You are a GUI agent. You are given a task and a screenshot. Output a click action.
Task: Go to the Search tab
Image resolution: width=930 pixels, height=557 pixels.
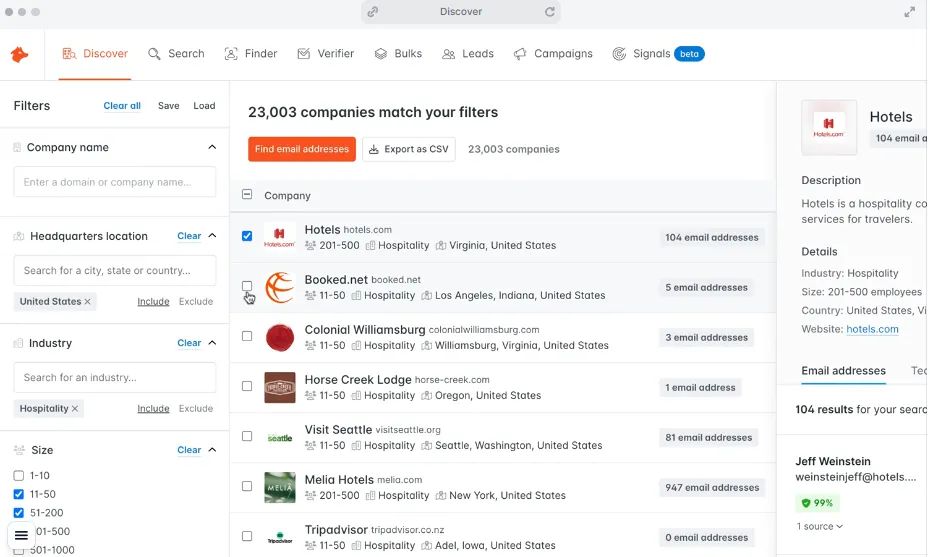tap(176, 54)
